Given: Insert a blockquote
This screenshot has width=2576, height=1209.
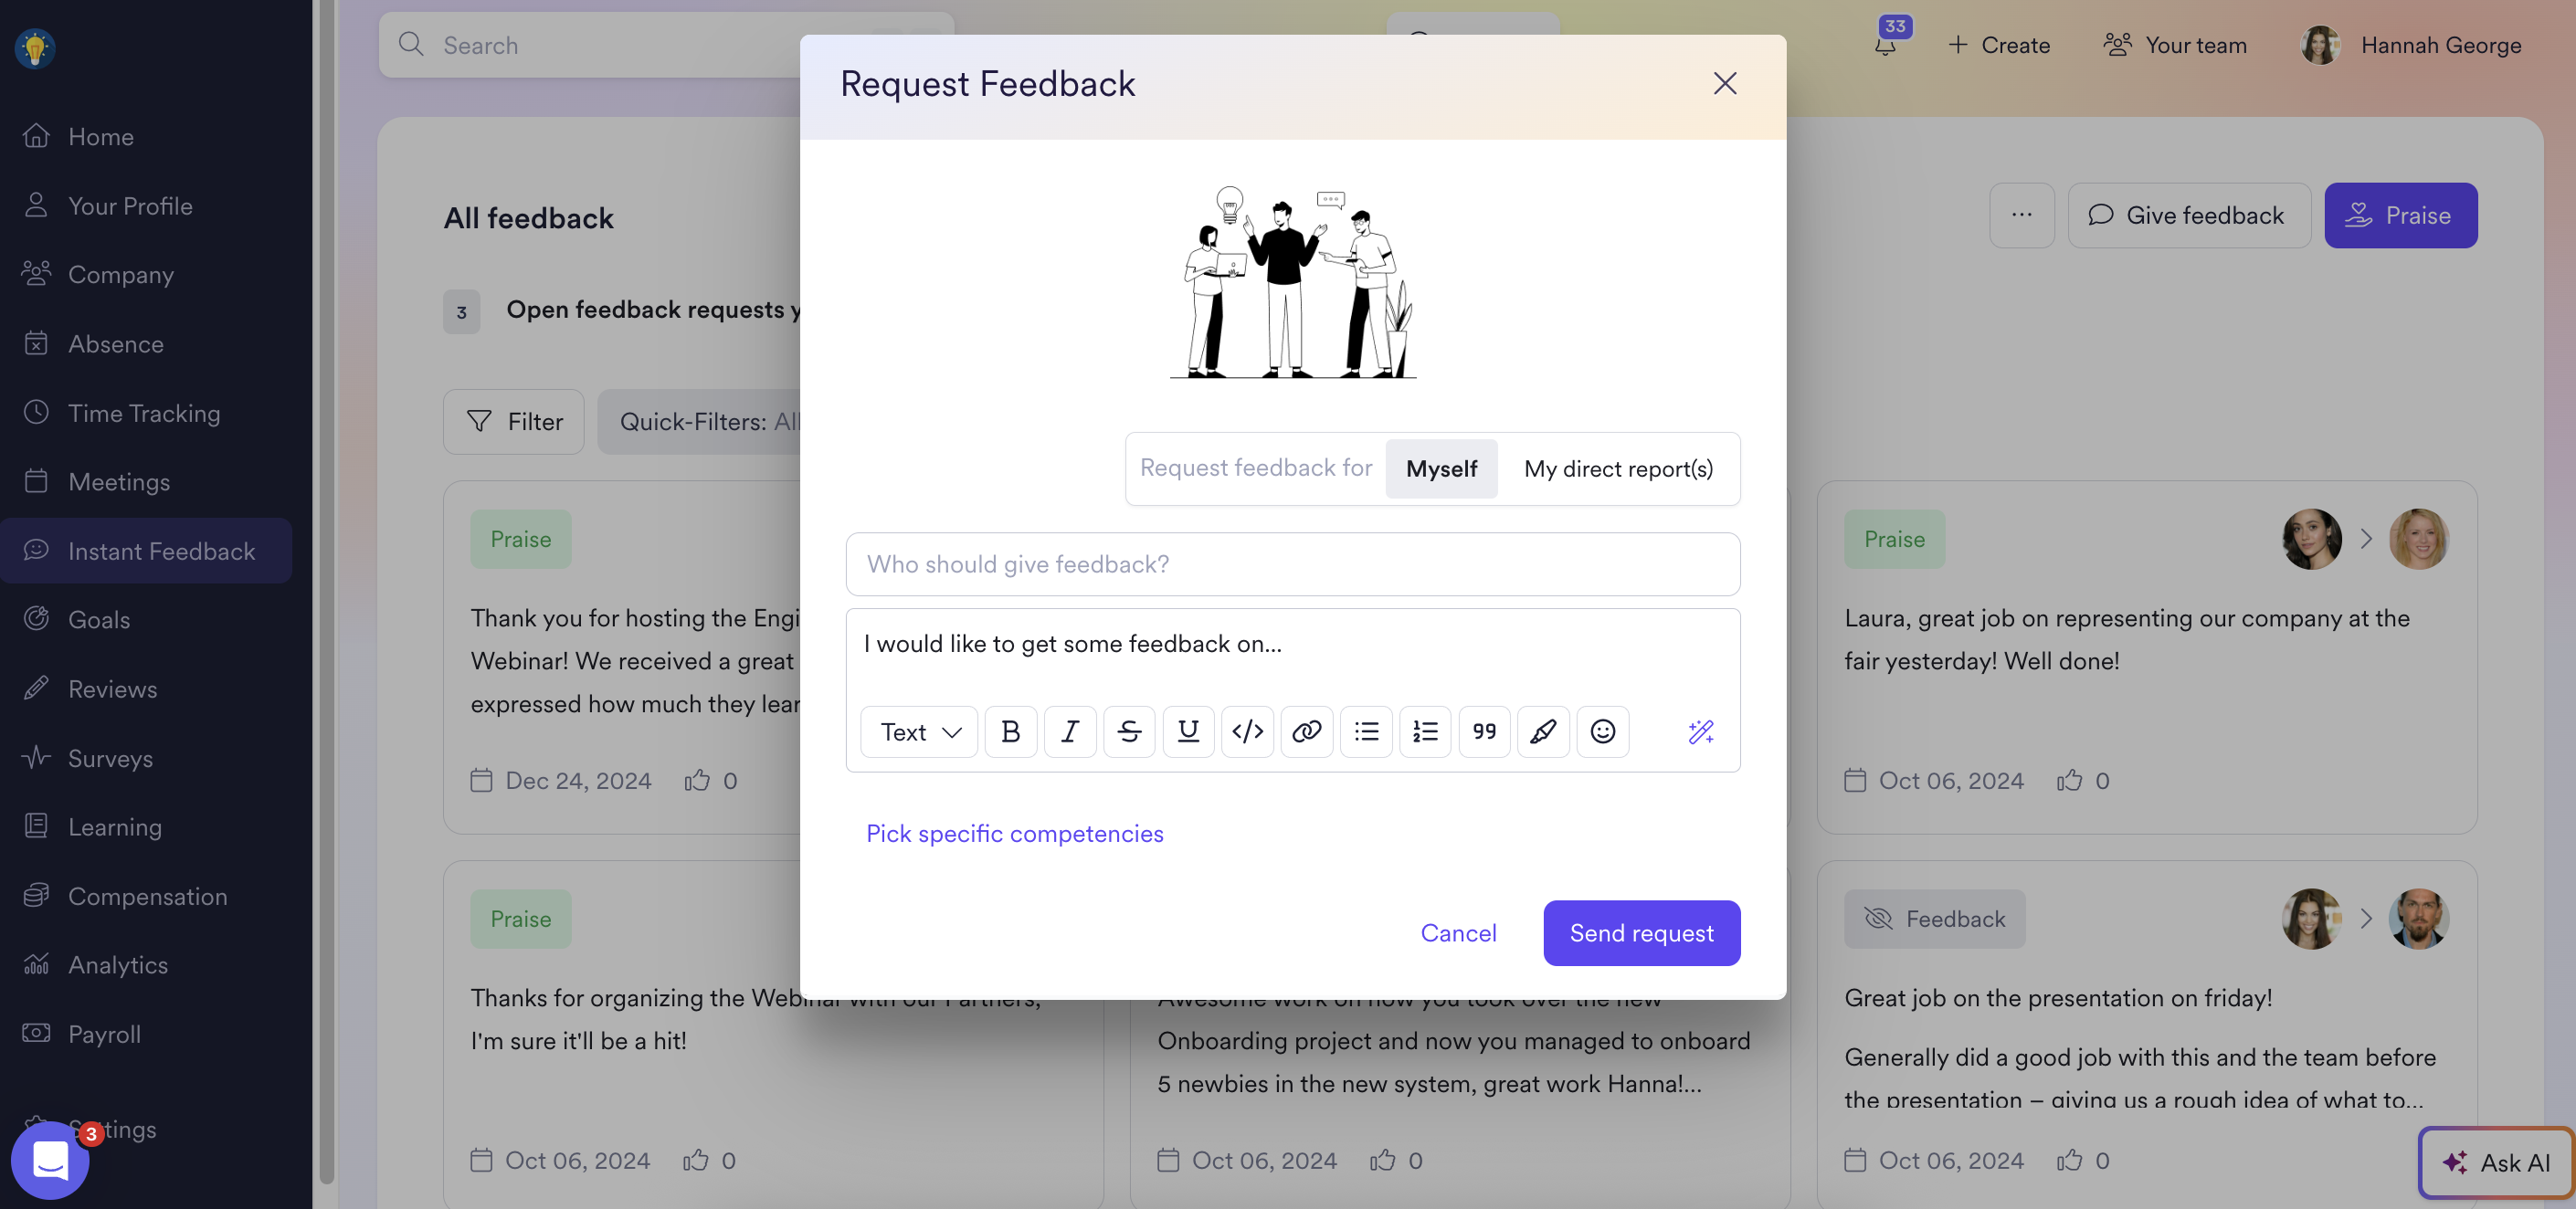Looking at the screenshot, I should coord(1484,732).
